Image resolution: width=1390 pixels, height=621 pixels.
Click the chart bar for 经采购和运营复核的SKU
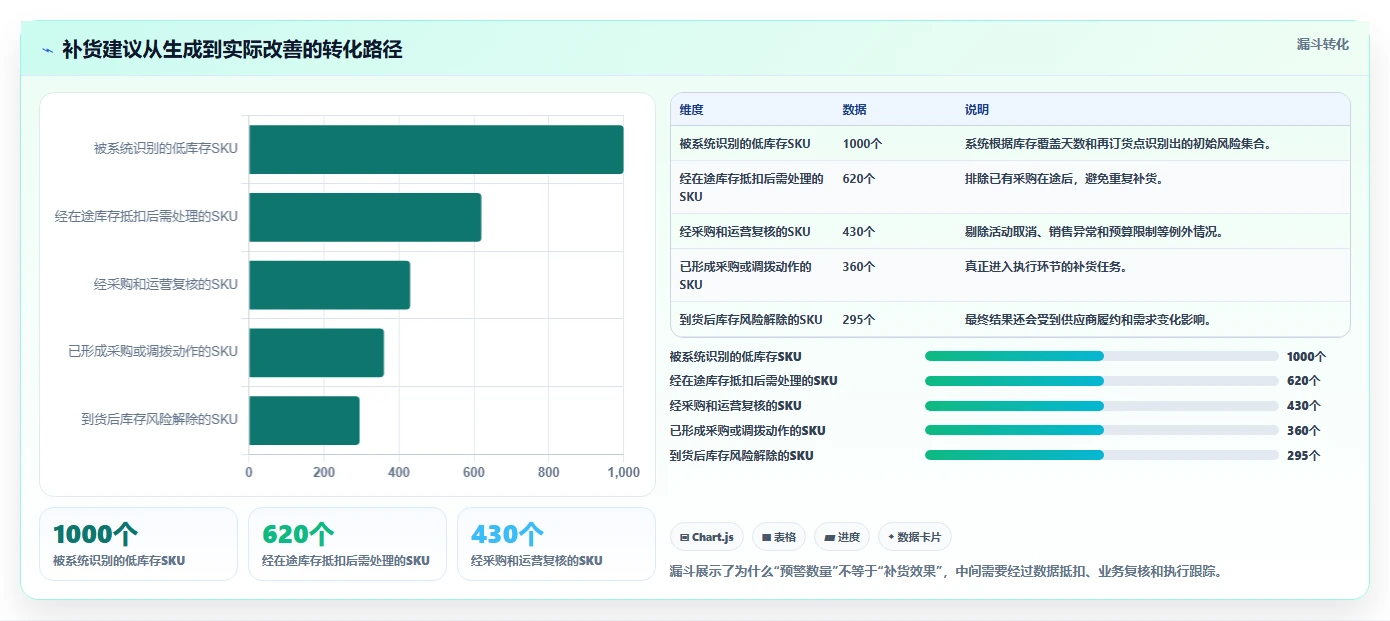tap(329, 285)
